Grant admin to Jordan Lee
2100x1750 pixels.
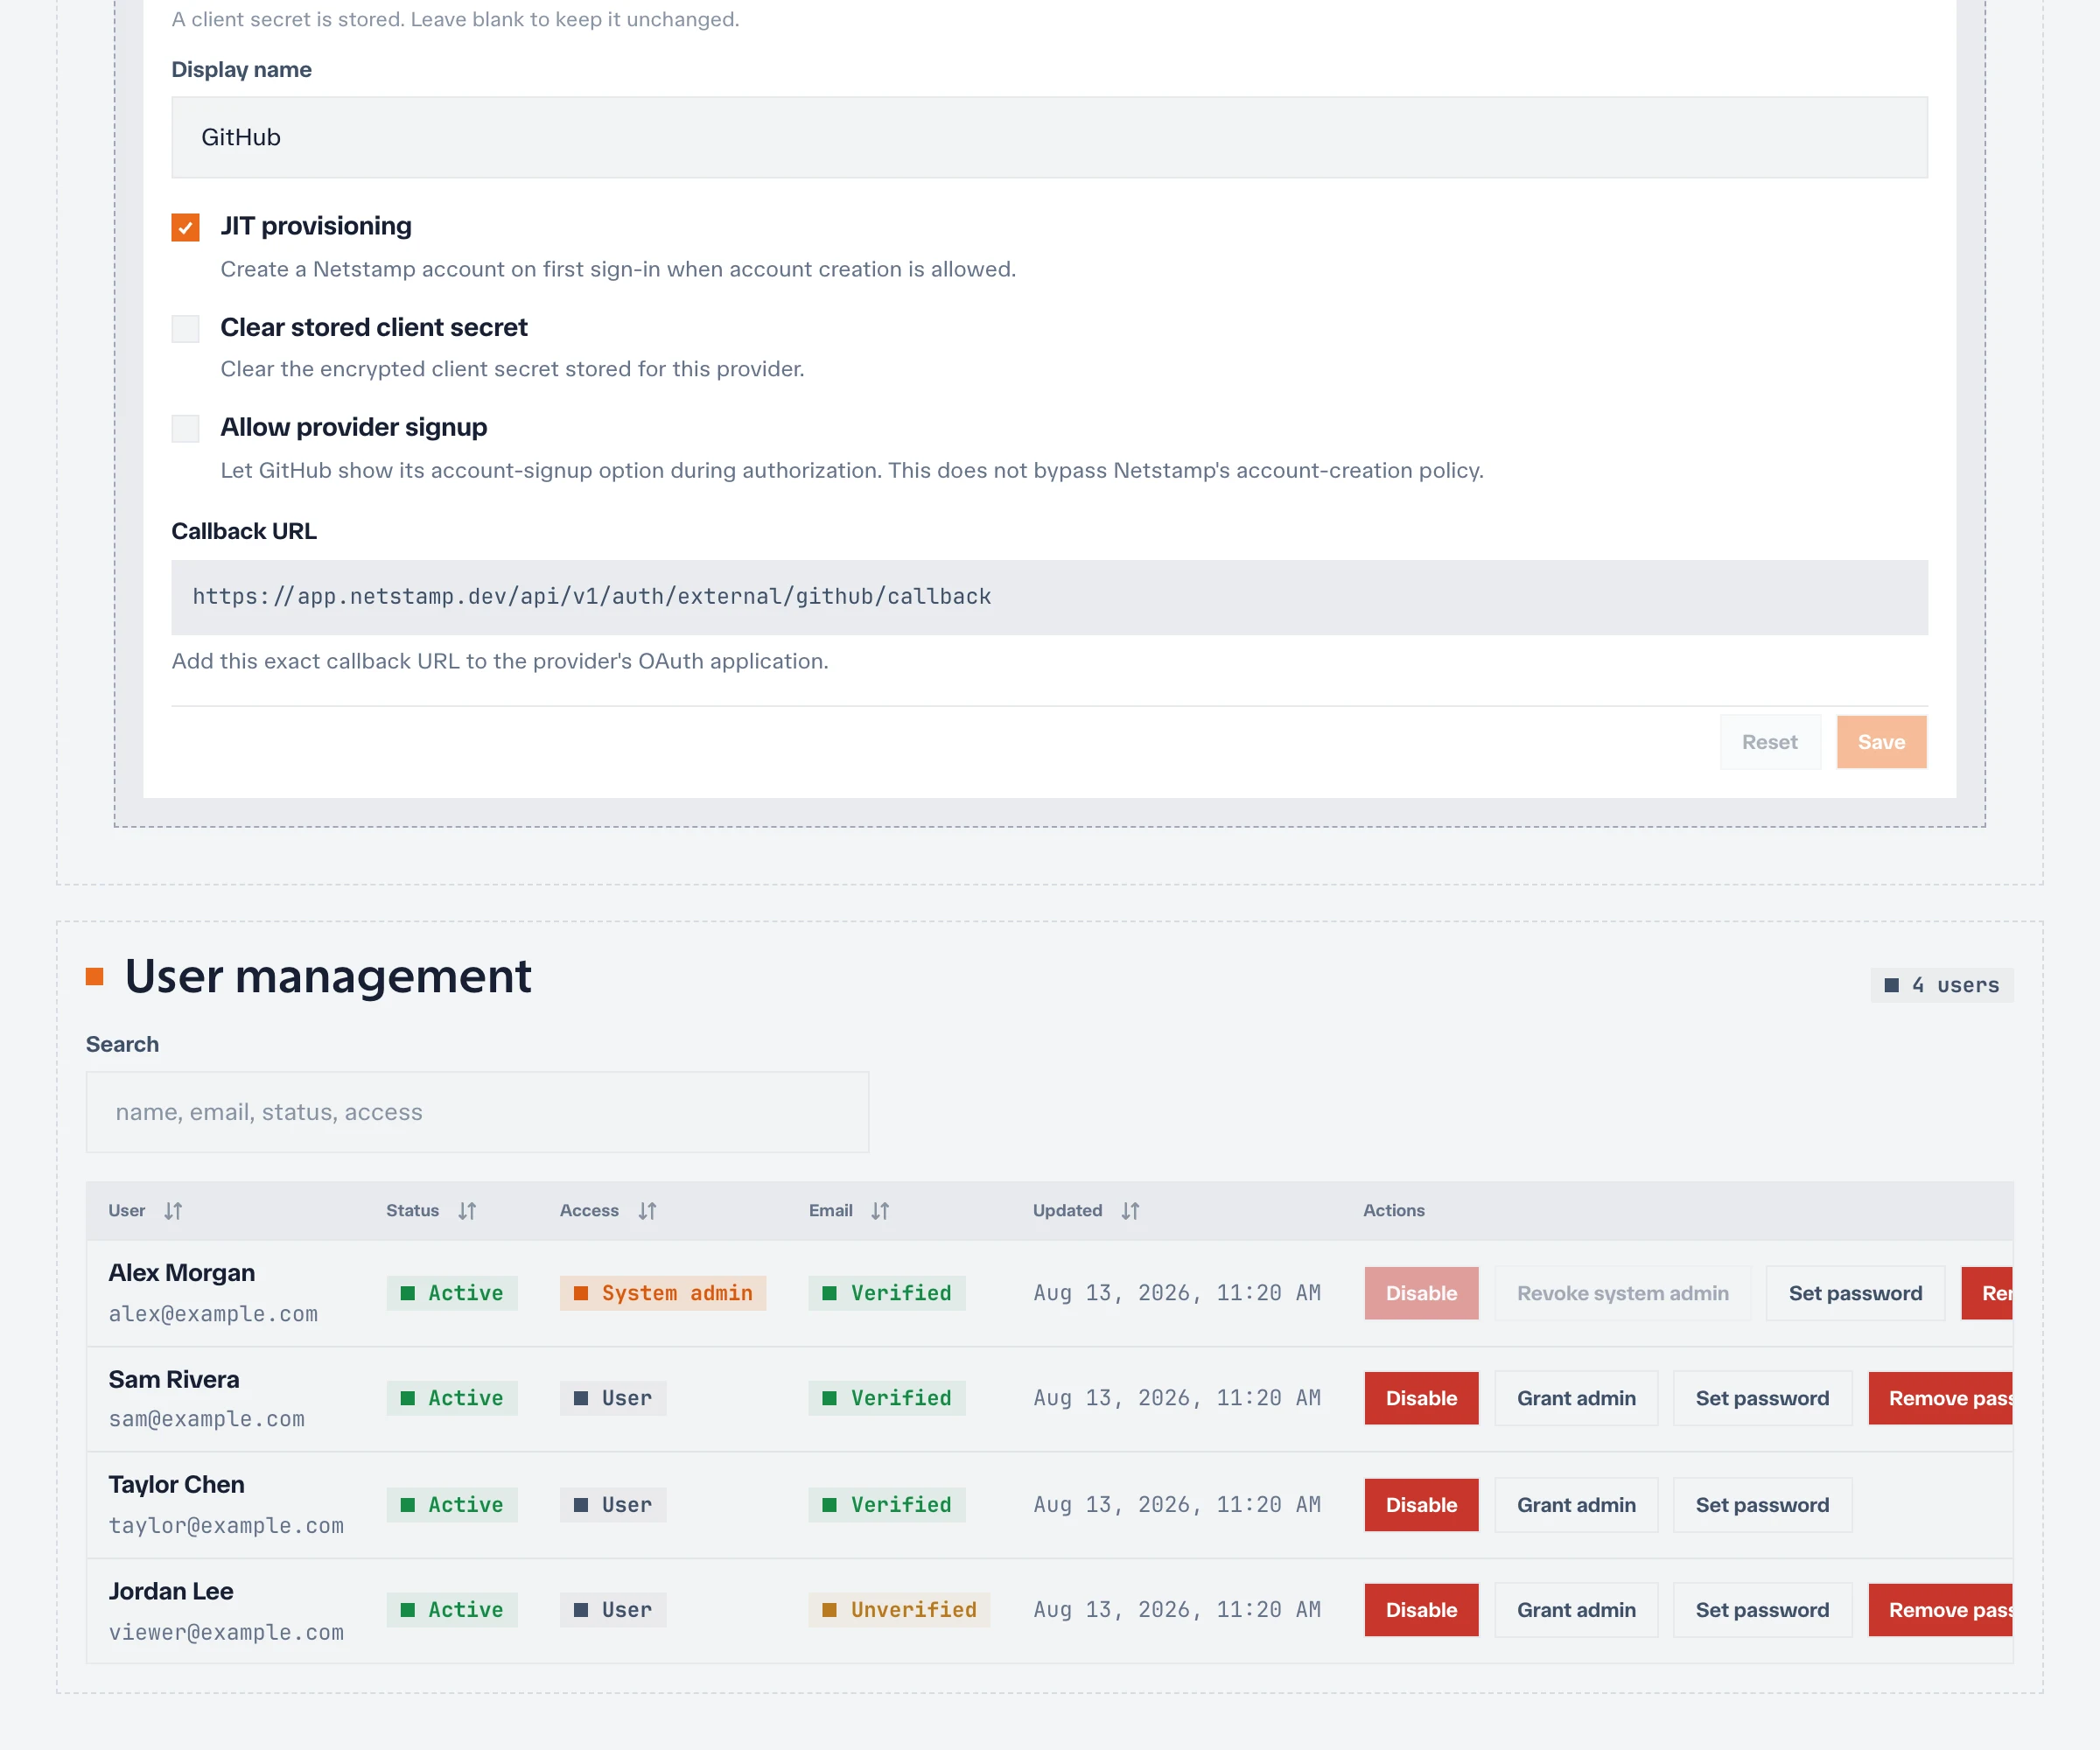1576,1610
